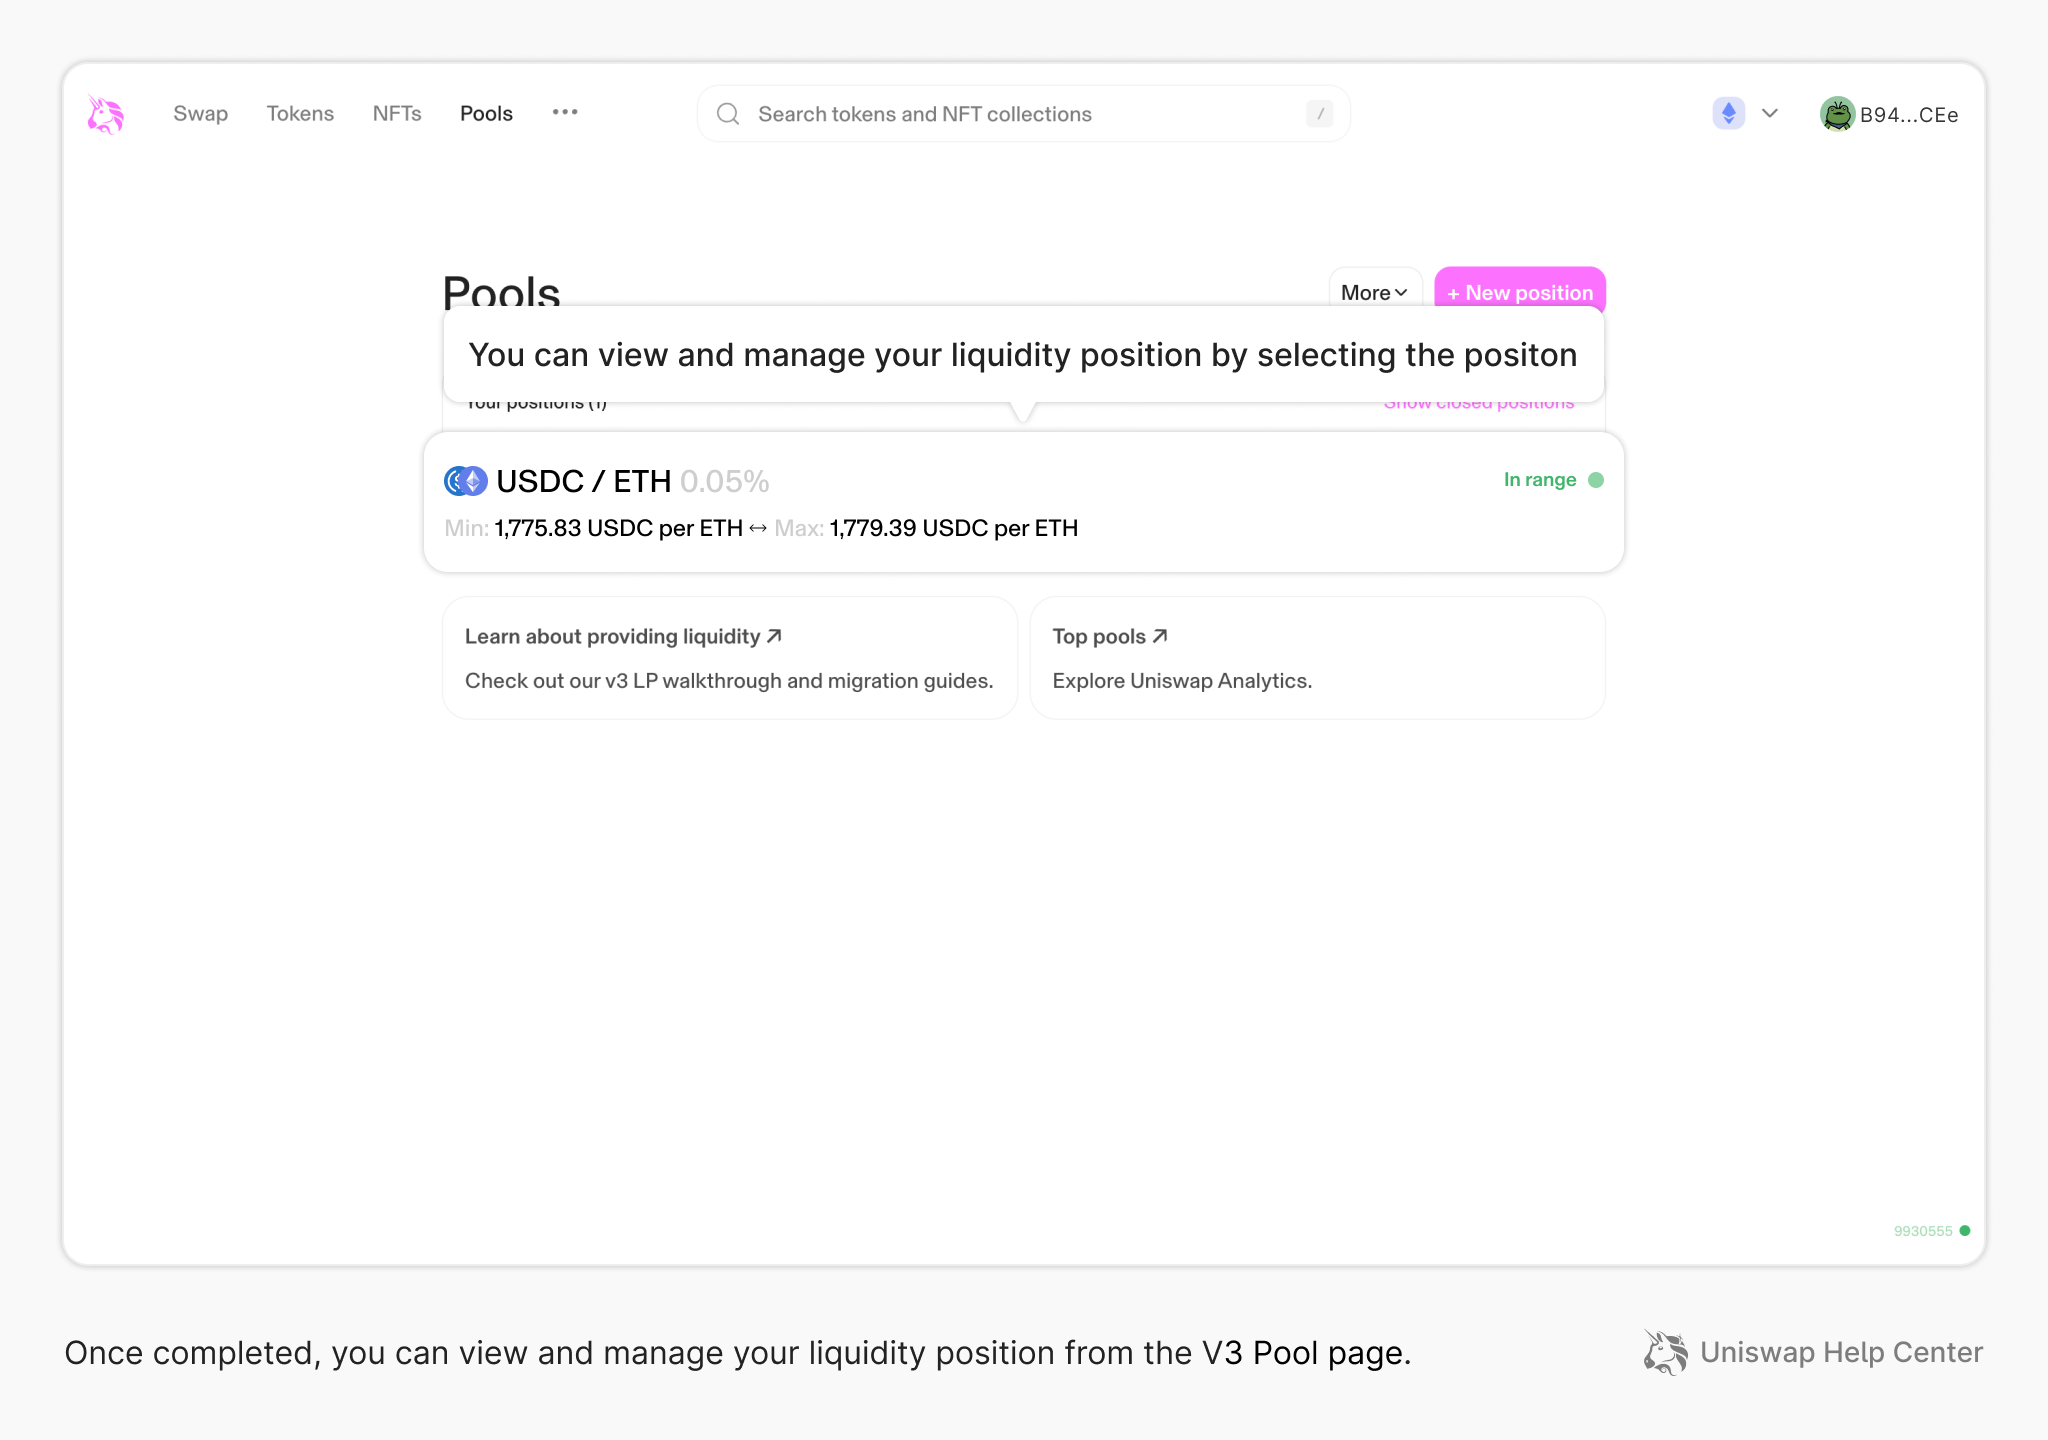Select the USDC/ETH 0.05% position card
The image size is (2048, 1440).
pyautogui.click(x=1022, y=502)
